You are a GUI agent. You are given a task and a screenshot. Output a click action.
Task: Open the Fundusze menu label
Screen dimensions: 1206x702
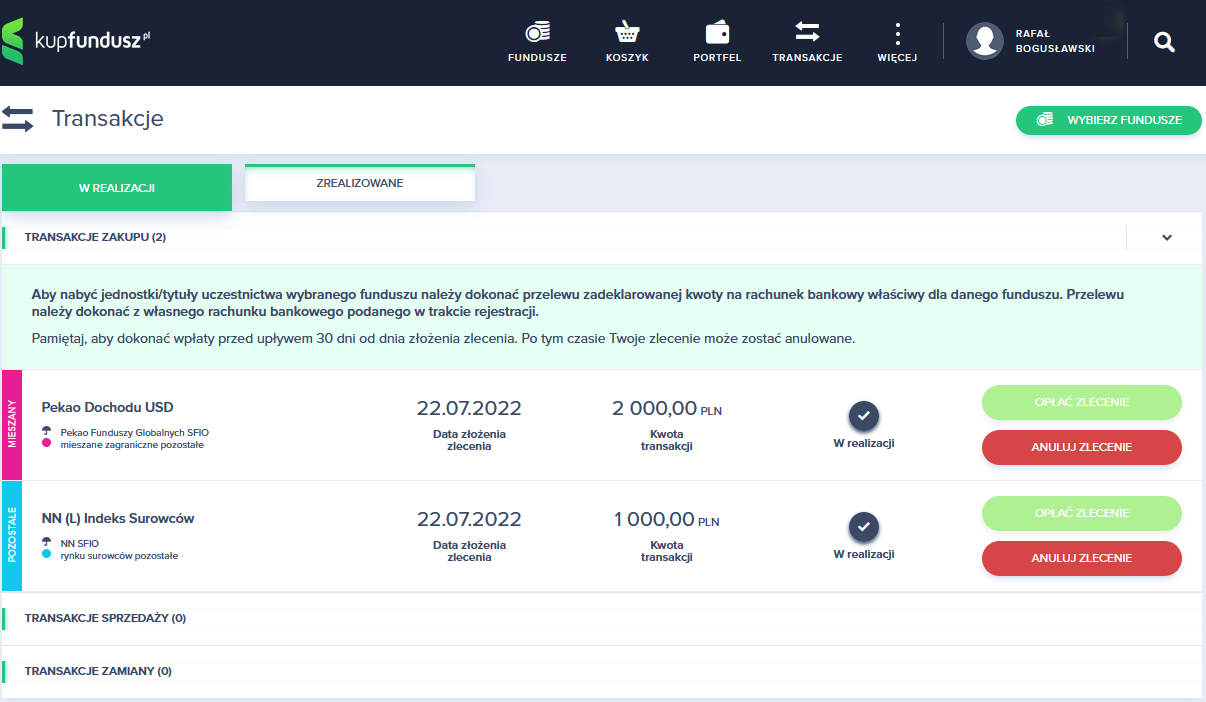(537, 58)
